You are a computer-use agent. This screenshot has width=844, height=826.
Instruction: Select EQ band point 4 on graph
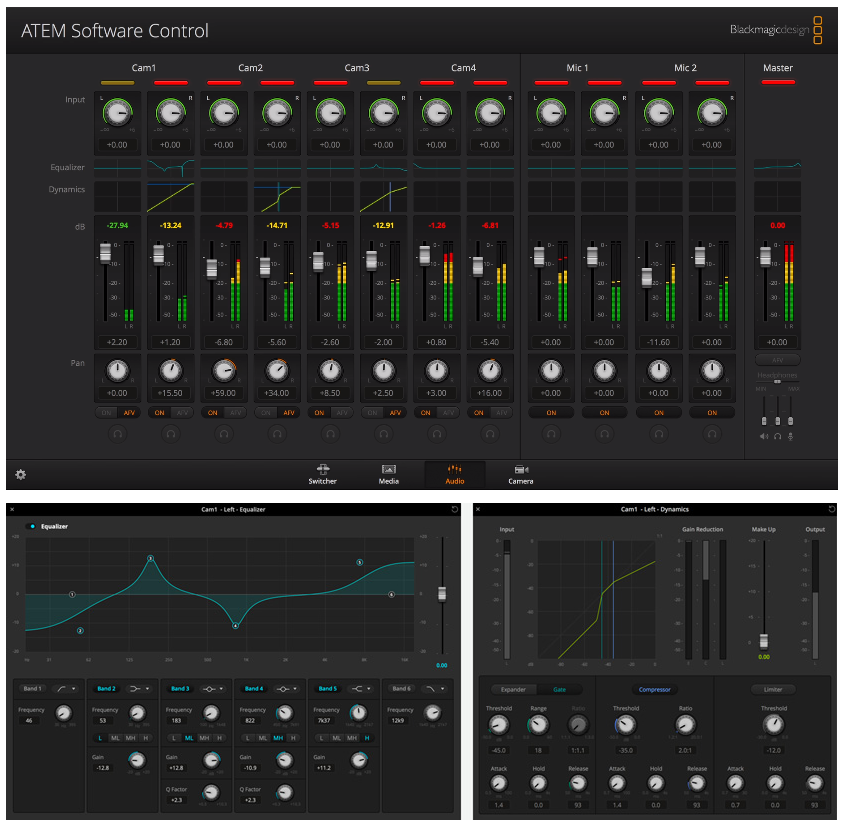[235, 625]
